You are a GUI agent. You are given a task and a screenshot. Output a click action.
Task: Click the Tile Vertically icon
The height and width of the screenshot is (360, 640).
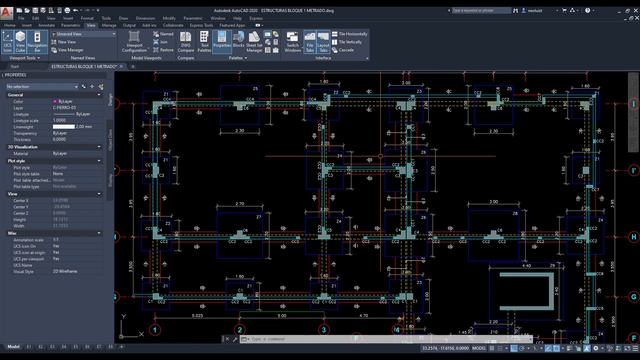pos(335,42)
